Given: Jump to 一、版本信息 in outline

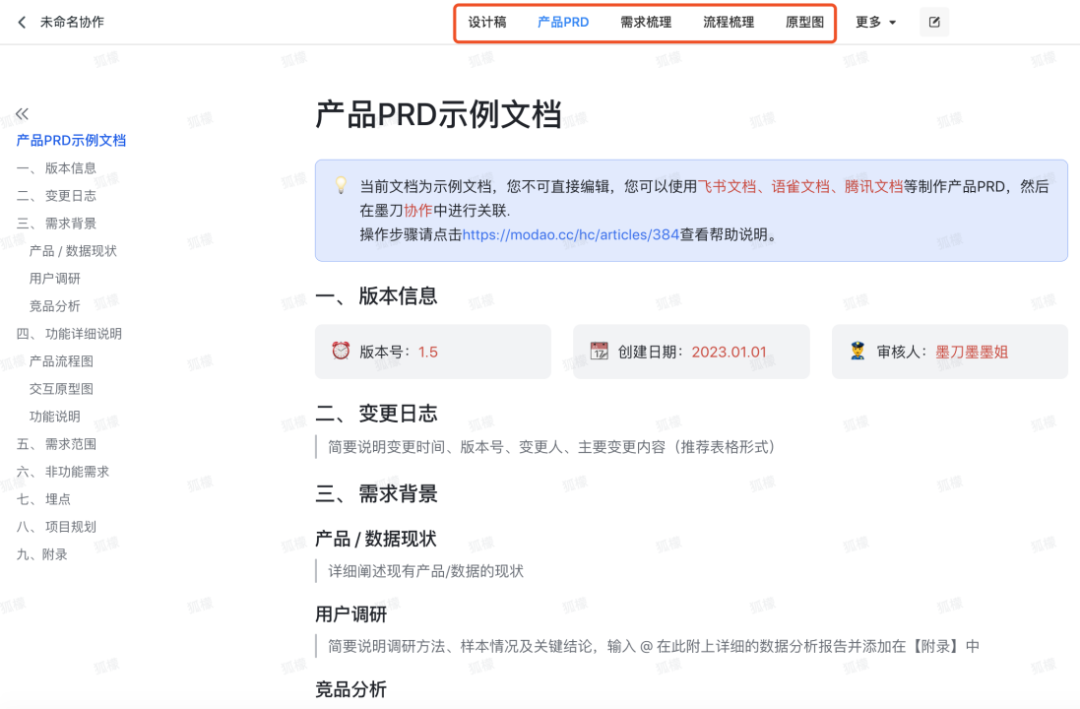Looking at the screenshot, I should (56, 168).
